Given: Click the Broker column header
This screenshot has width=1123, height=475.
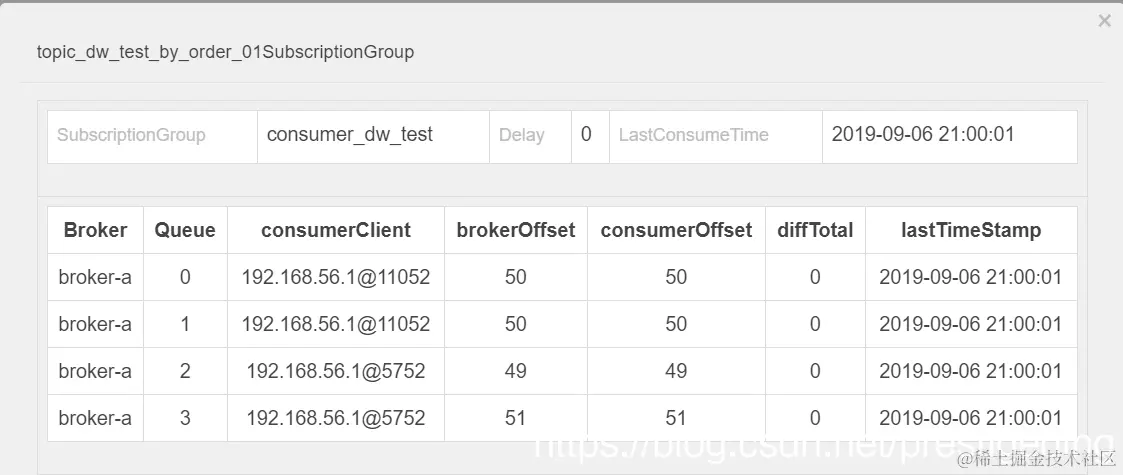Looking at the screenshot, I should point(95,230).
